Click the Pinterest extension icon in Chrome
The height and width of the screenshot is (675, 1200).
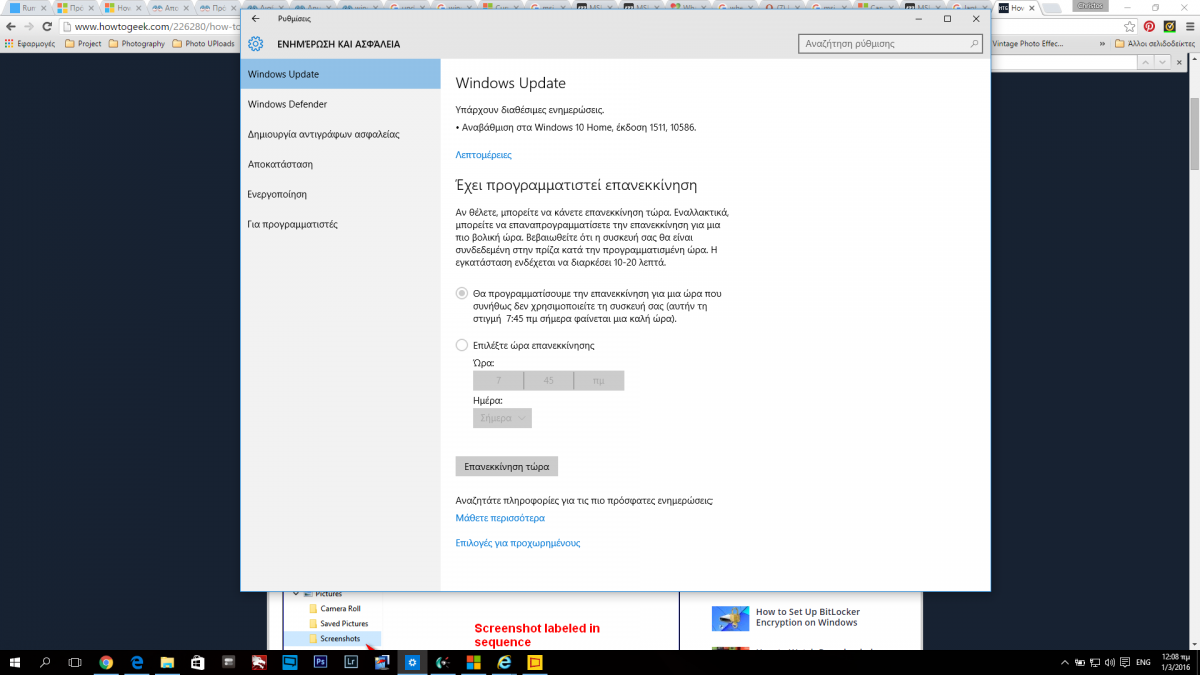(x=1150, y=26)
